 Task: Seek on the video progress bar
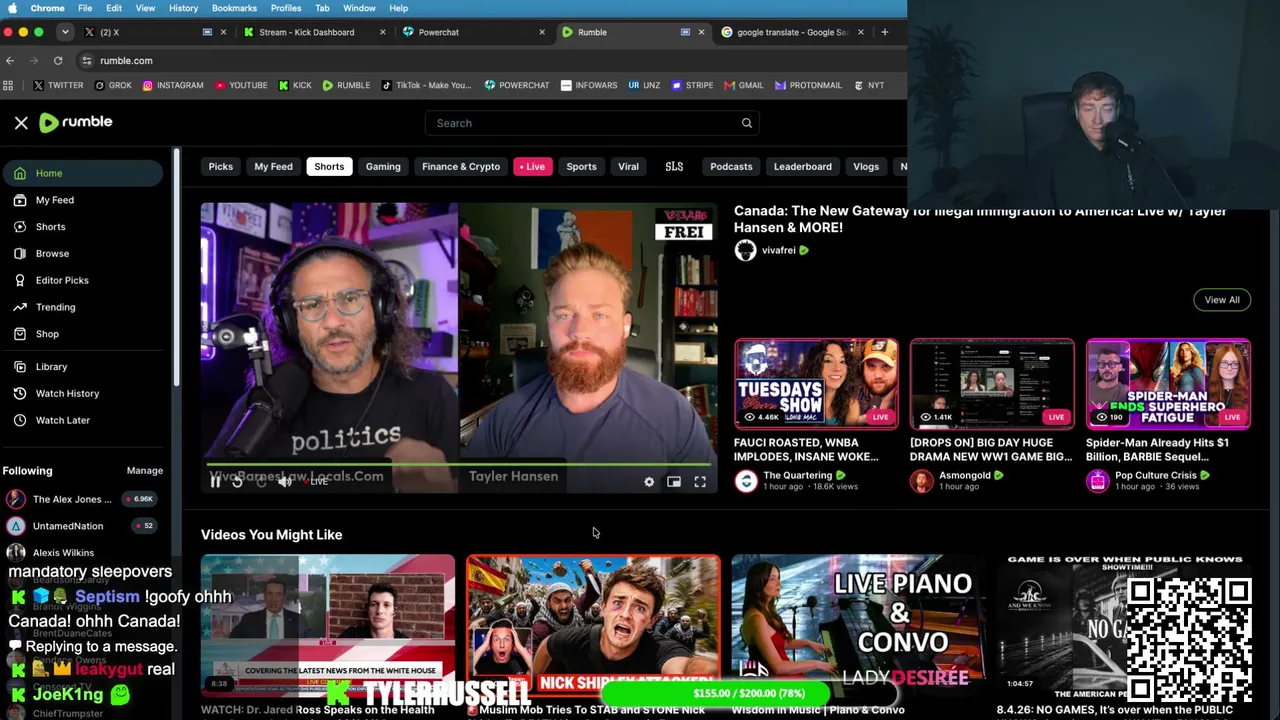(459, 464)
